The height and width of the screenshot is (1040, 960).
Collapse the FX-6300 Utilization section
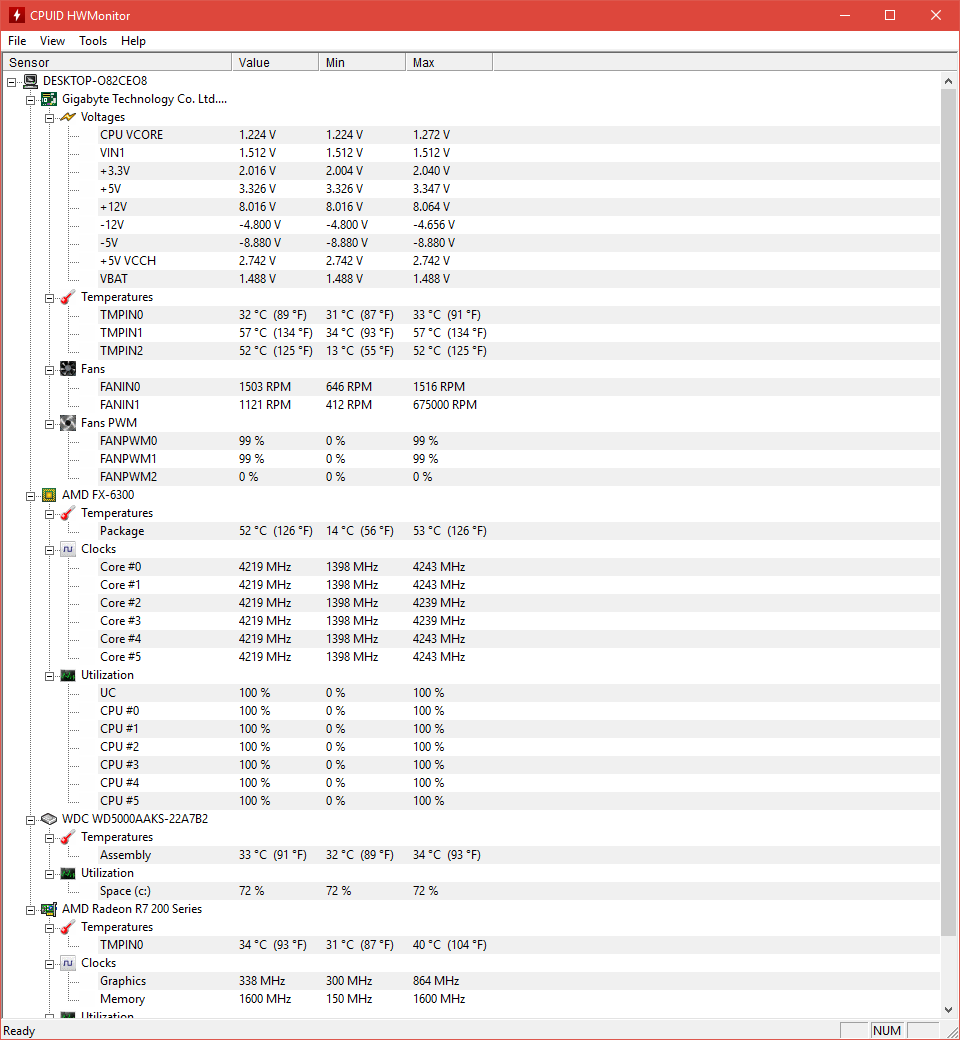pyautogui.click(x=49, y=677)
